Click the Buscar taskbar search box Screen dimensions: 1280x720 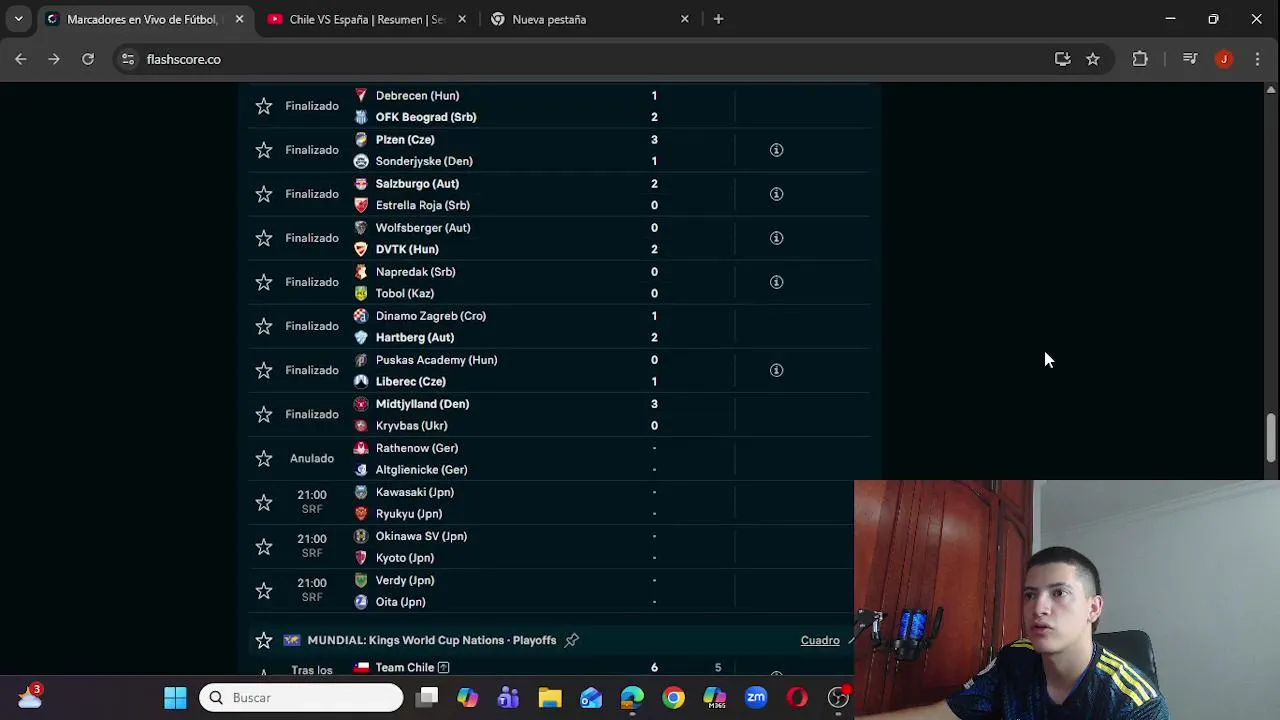pos(301,697)
